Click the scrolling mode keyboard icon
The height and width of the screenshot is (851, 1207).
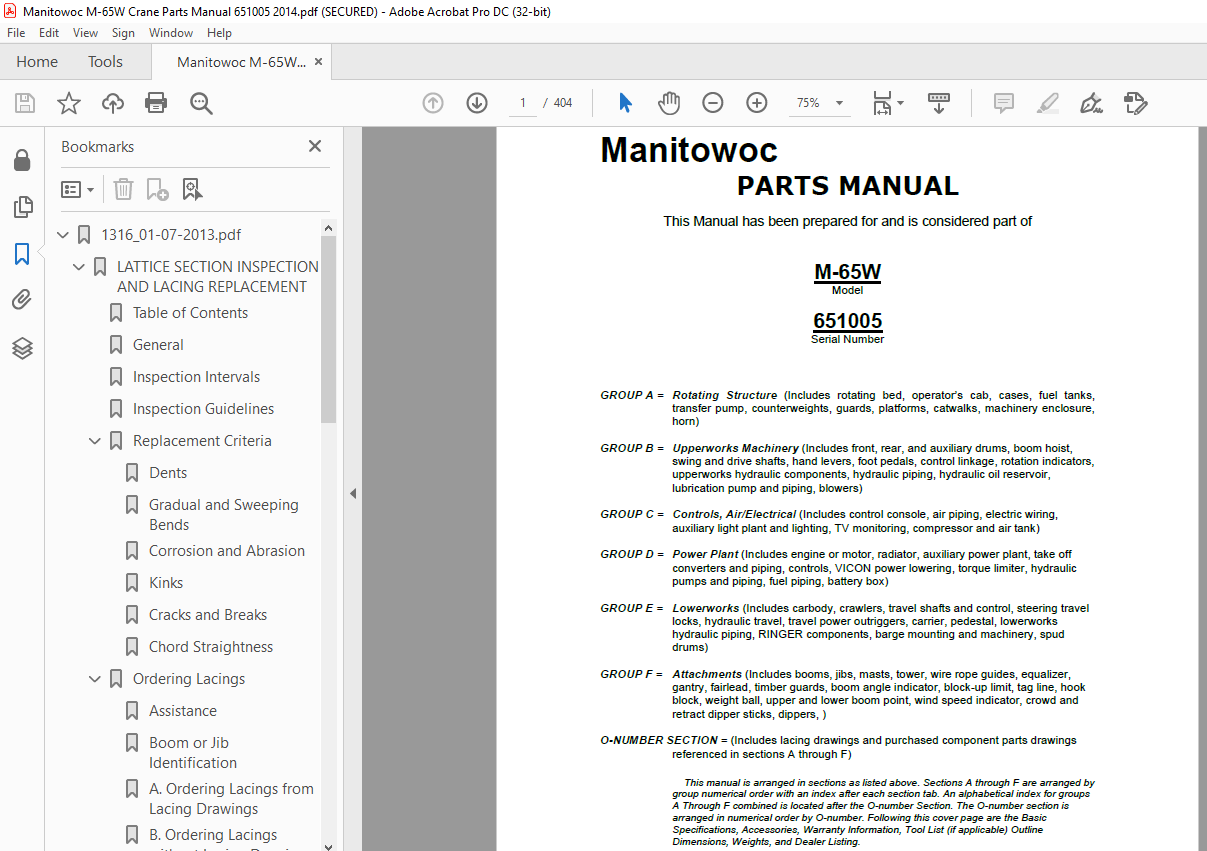tap(939, 103)
